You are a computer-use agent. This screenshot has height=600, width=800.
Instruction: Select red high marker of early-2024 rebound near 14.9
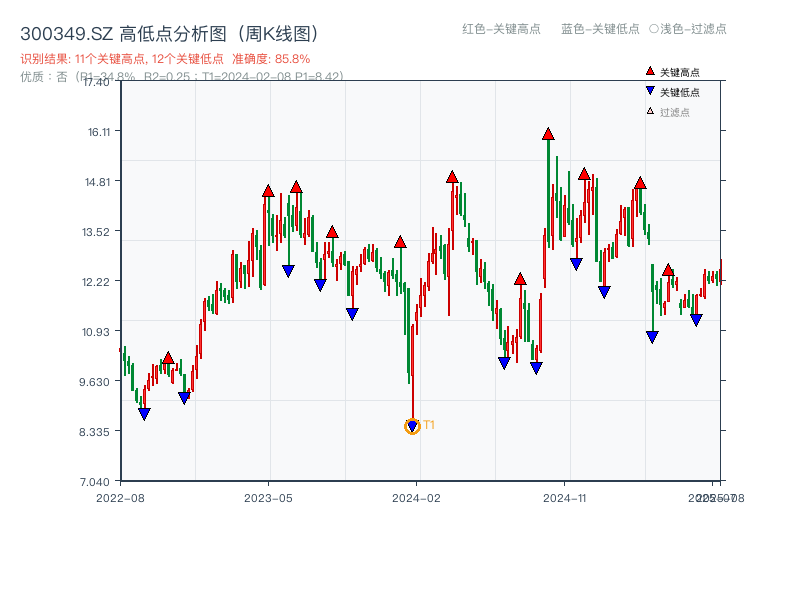[452, 177]
